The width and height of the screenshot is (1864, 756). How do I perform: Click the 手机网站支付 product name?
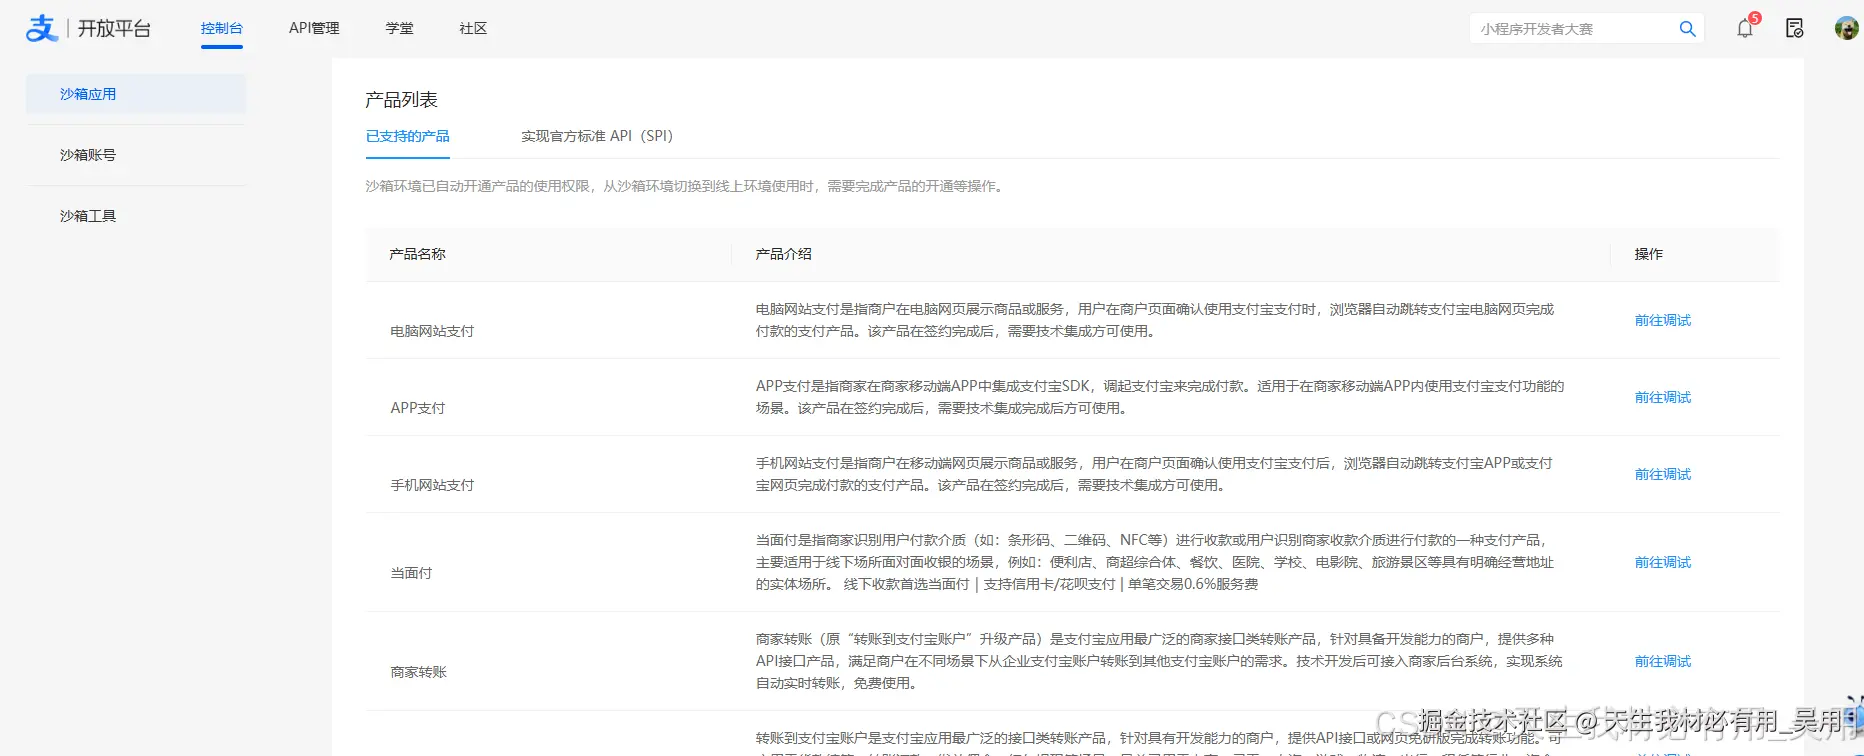[432, 485]
